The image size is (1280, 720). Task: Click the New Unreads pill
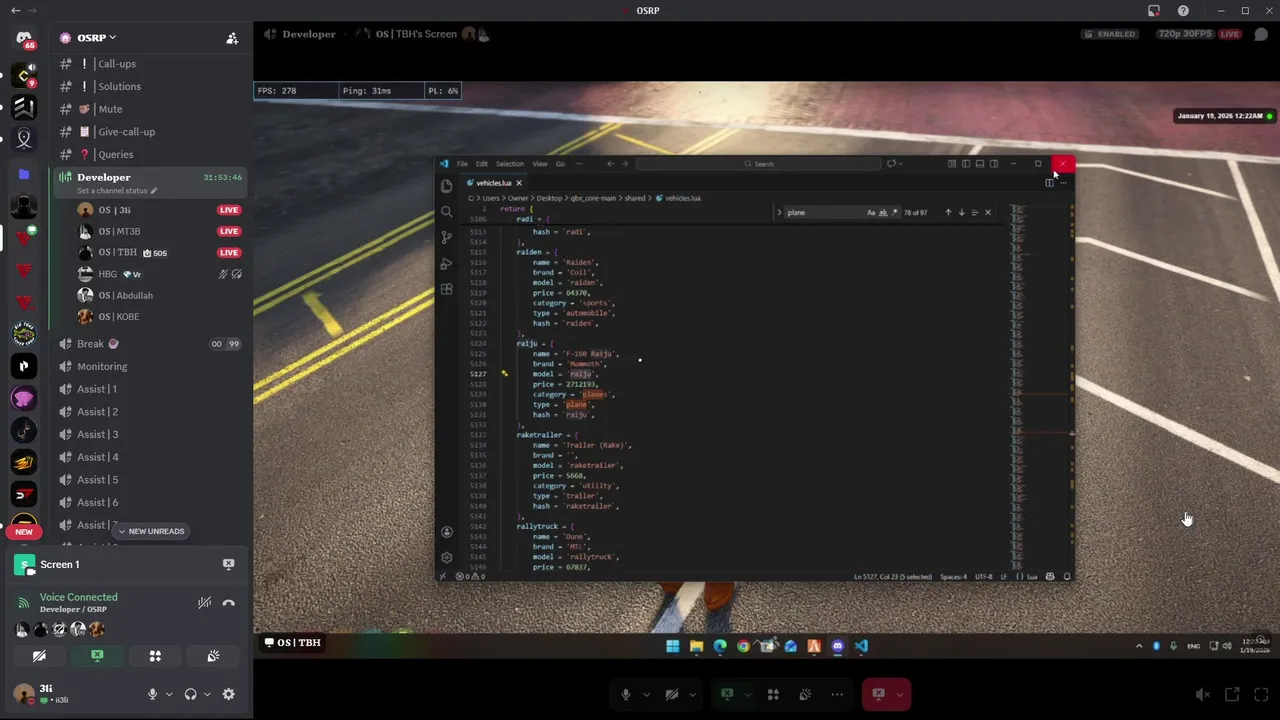(x=152, y=531)
